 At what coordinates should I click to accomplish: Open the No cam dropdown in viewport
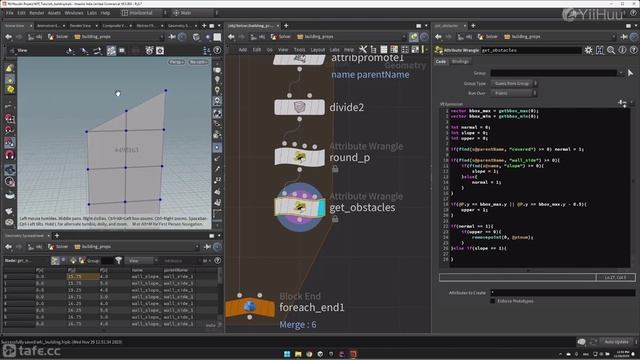(x=199, y=62)
